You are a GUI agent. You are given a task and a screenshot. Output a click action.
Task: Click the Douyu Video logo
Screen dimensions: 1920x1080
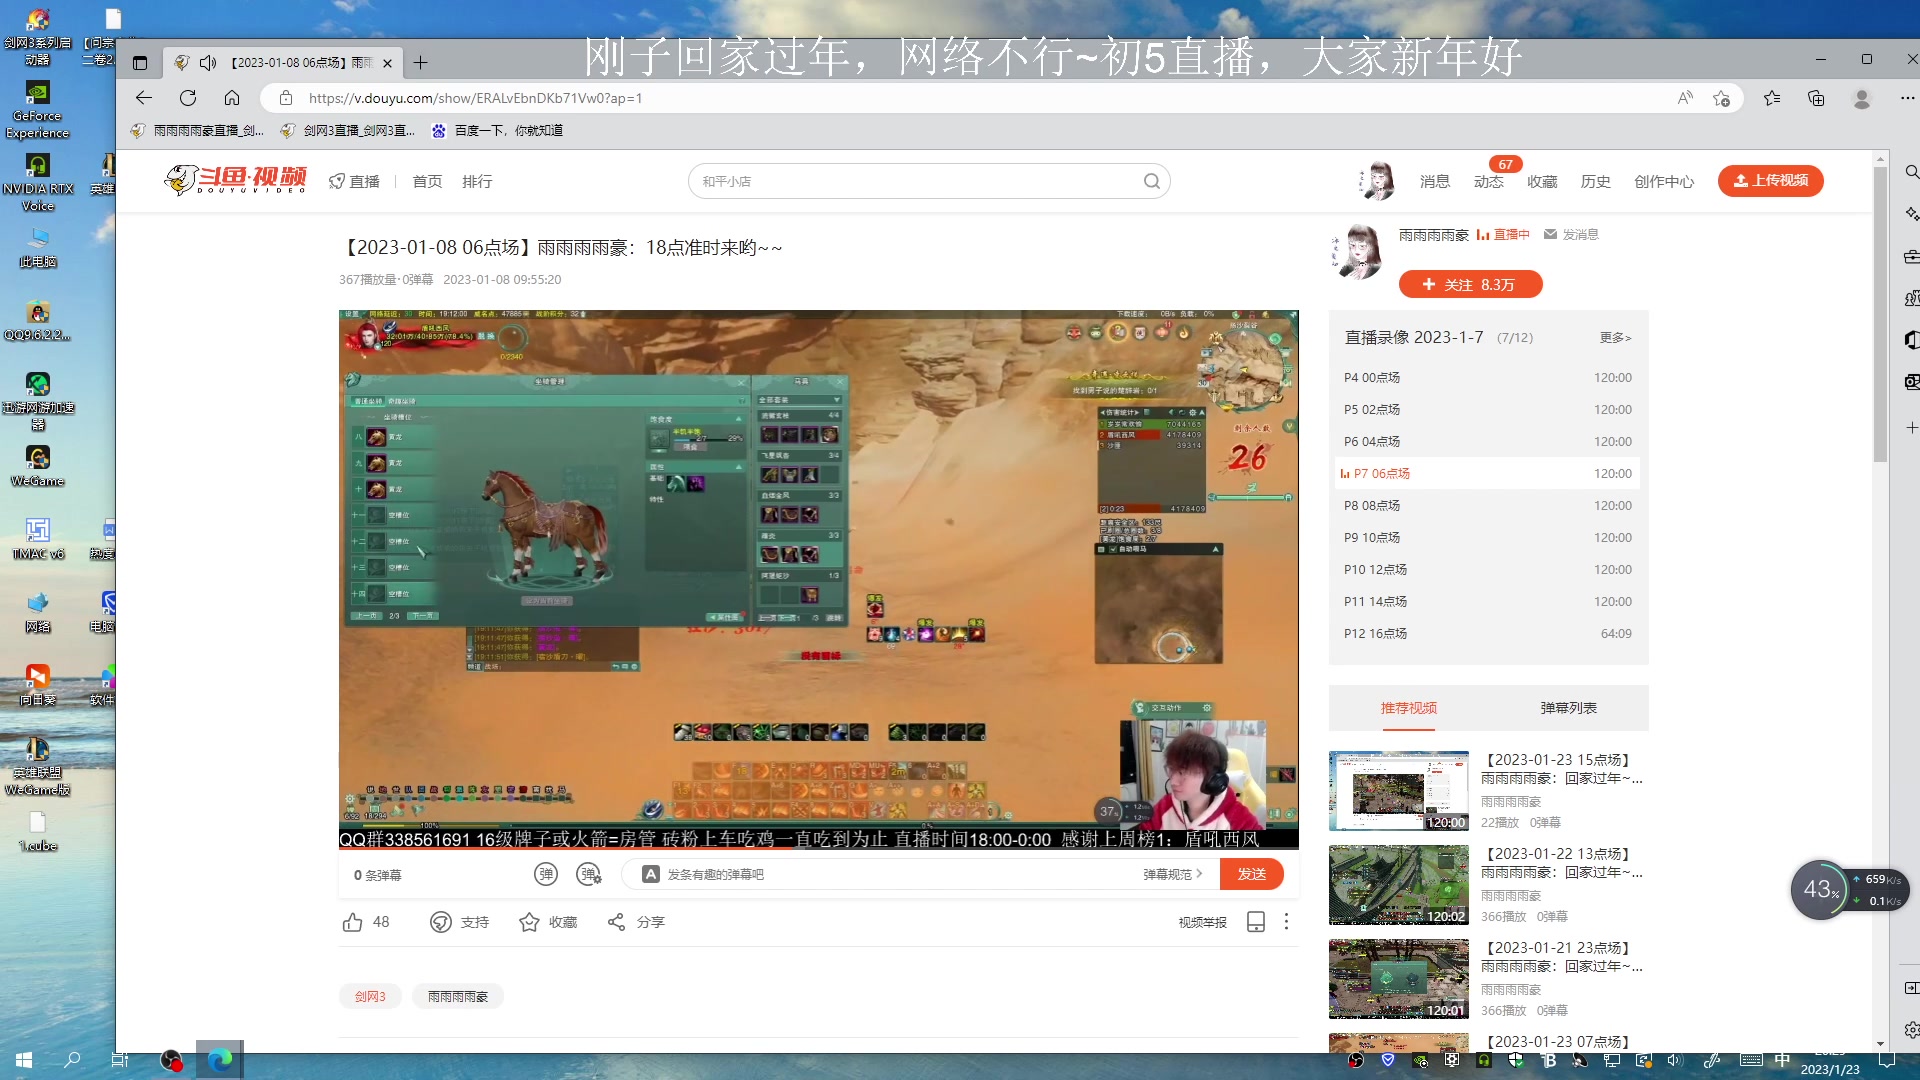pos(236,180)
